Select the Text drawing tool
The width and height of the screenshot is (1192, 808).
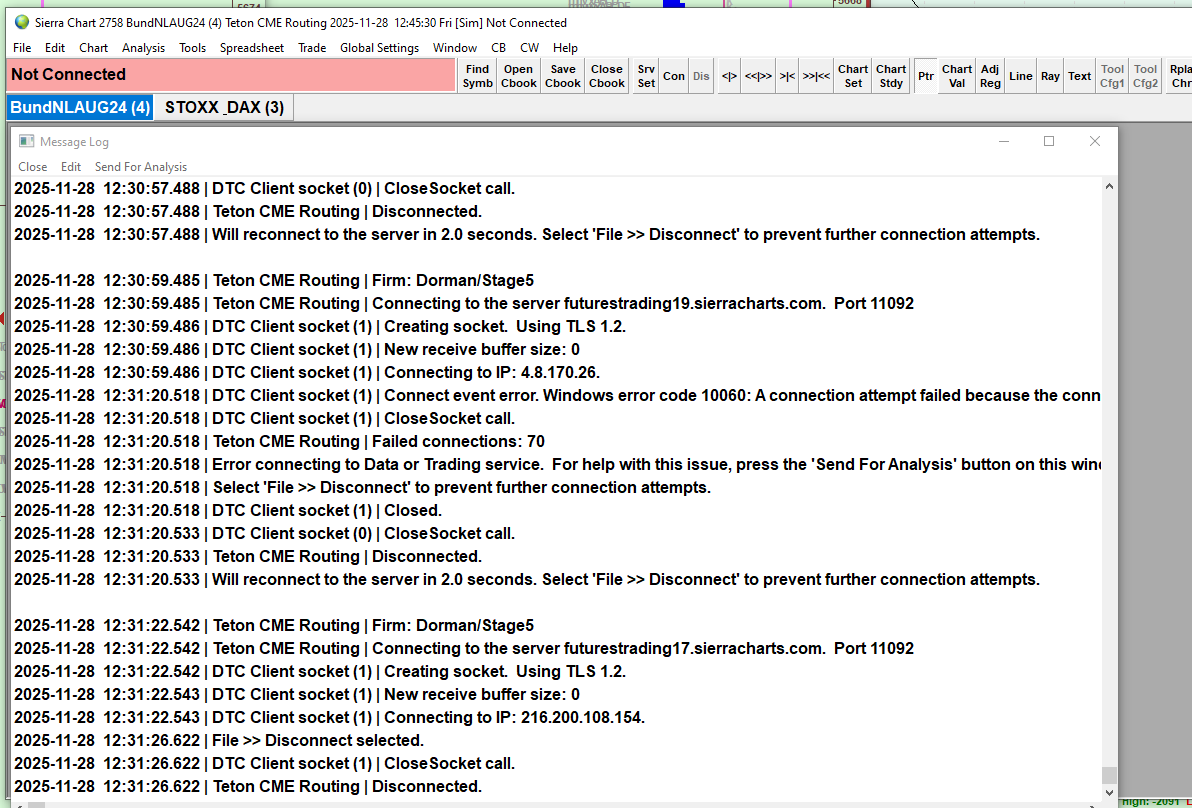(1079, 76)
